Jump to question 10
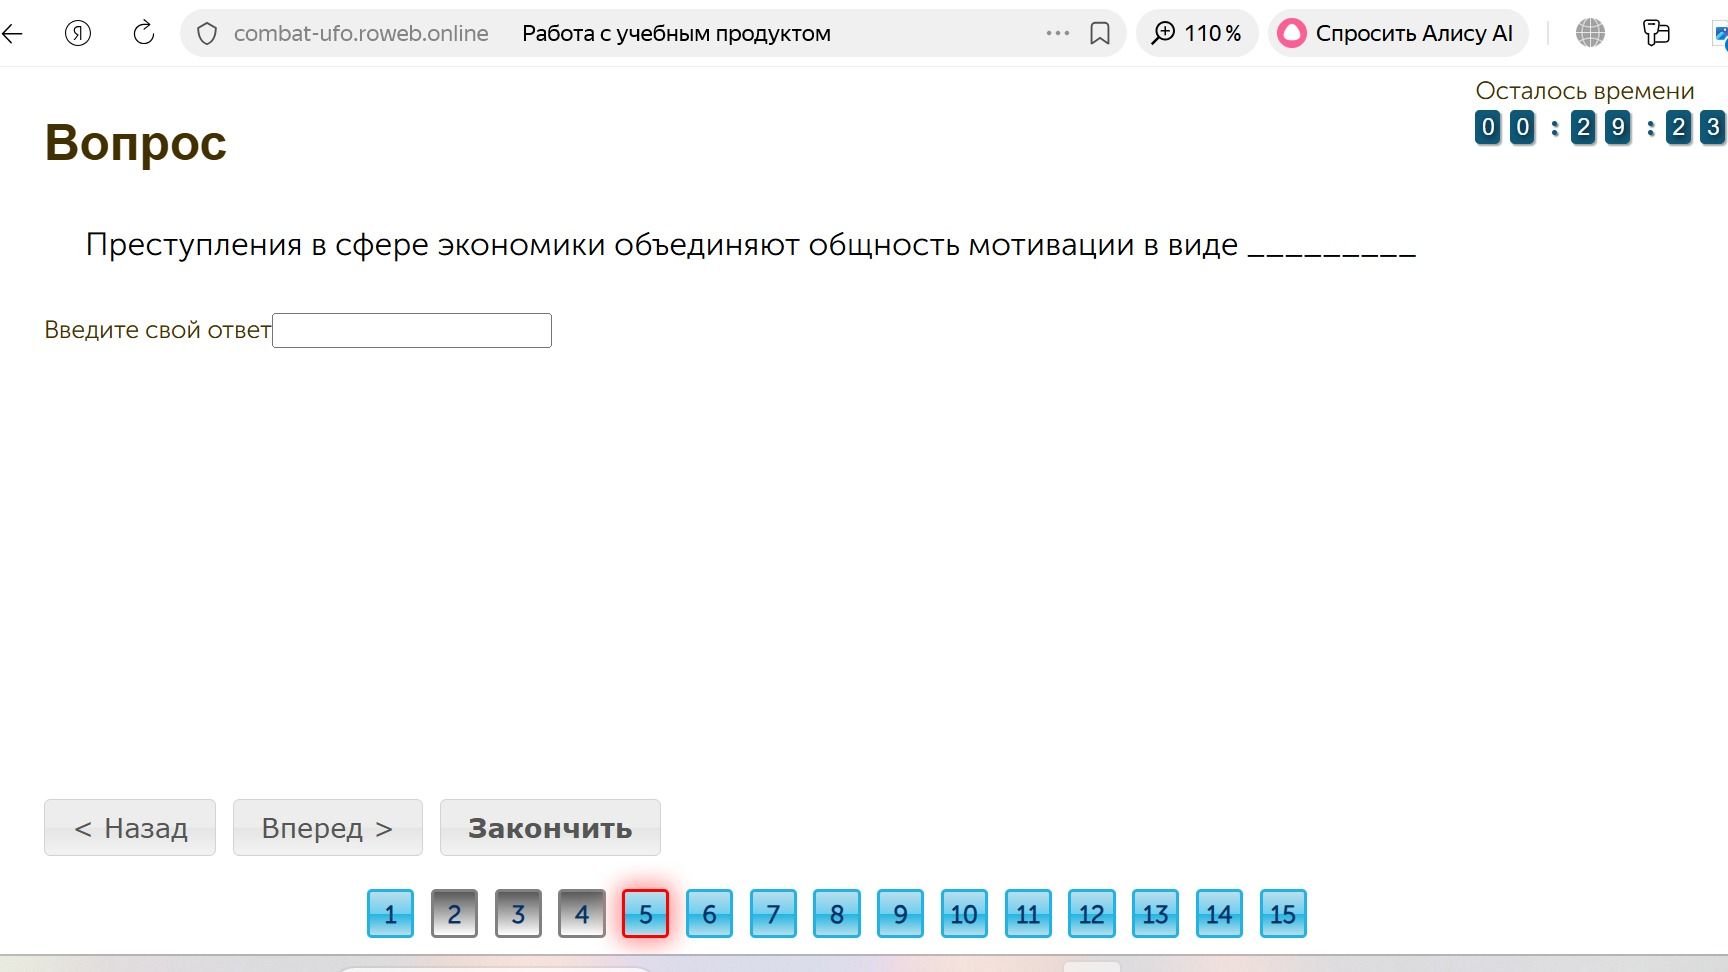Screen dimensions: 1728x972 point(964,914)
